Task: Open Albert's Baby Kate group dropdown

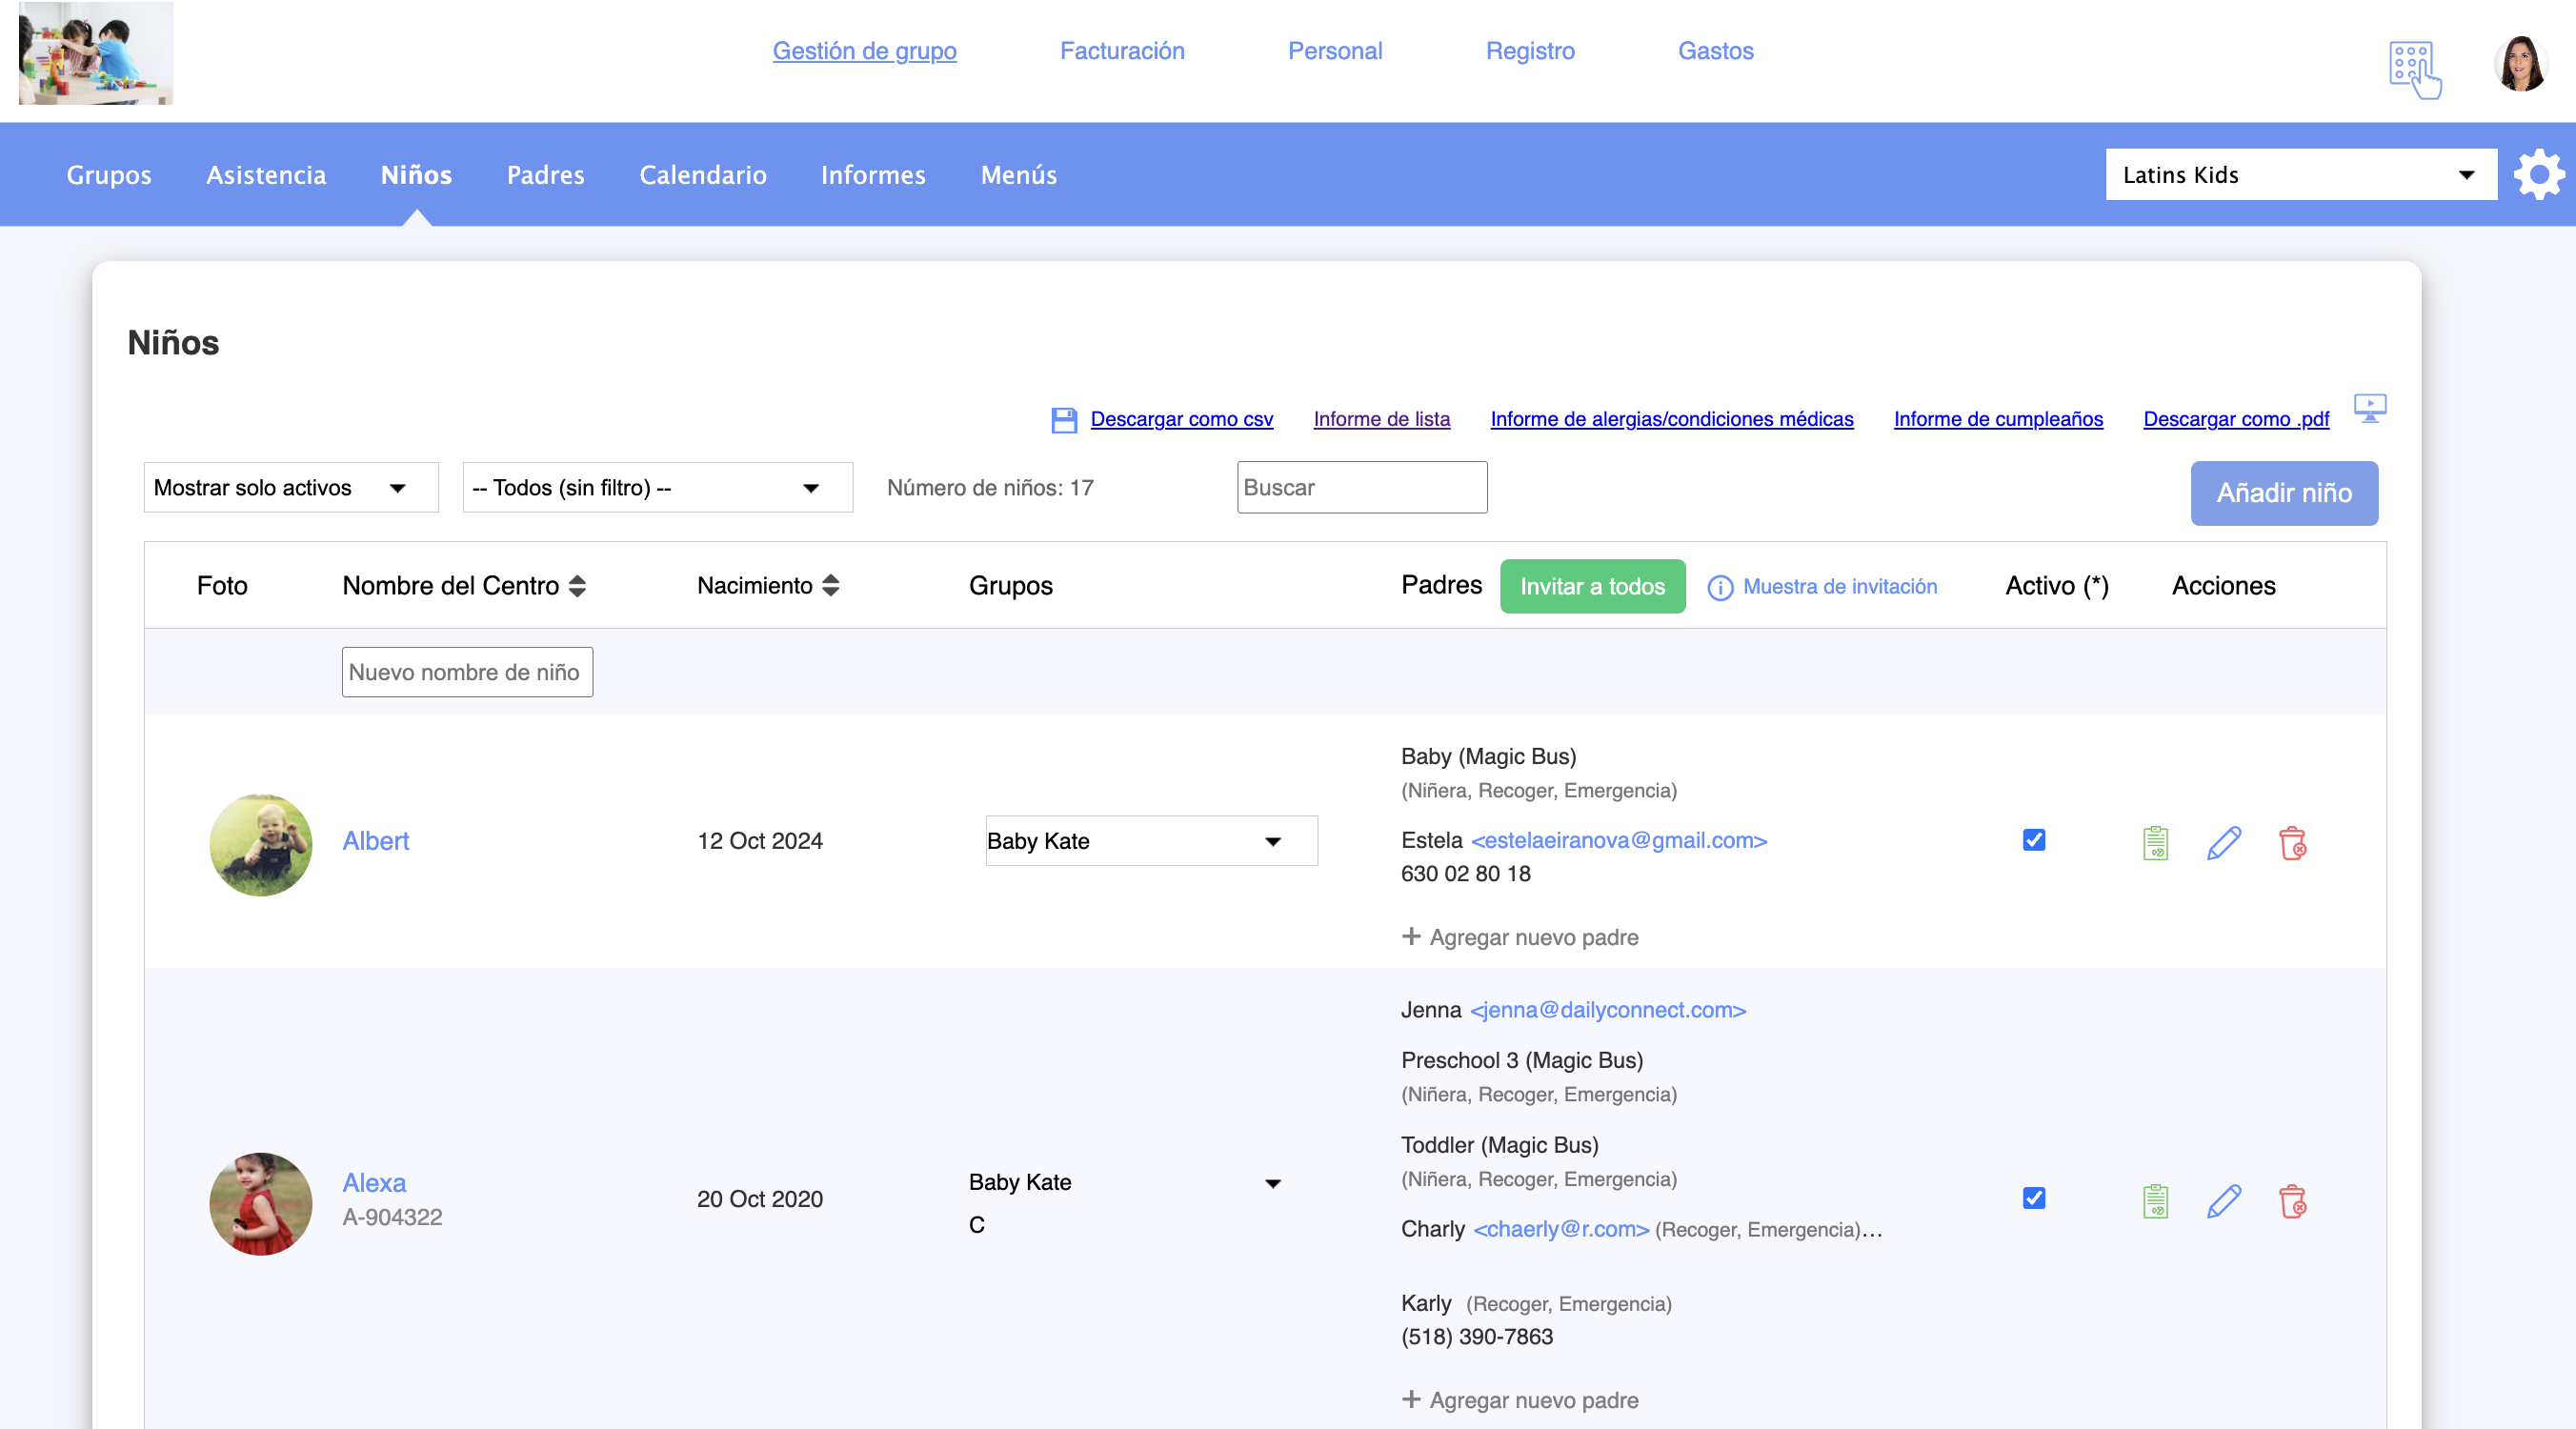Action: tap(1150, 841)
